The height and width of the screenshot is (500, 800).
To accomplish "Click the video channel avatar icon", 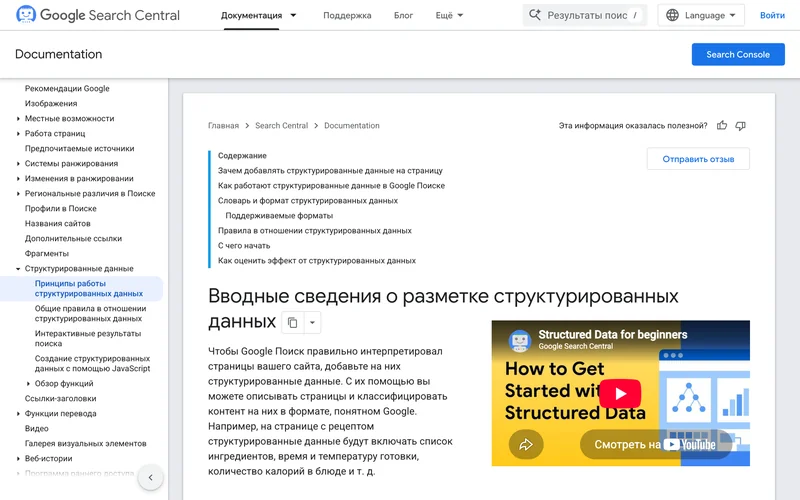I will tap(520, 340).
